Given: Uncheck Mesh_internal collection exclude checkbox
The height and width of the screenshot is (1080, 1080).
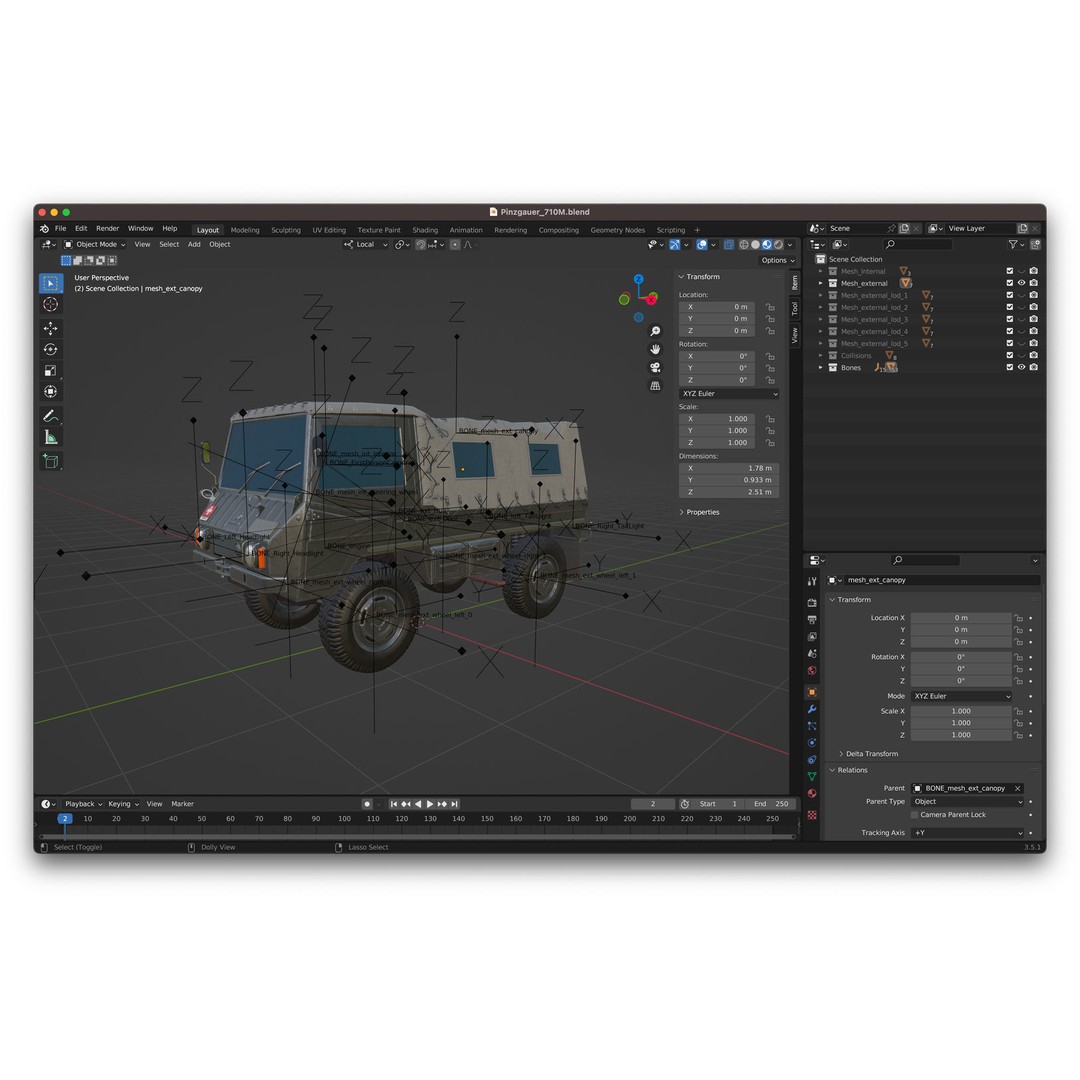Looking at the screenshot, I should point(1010,271).
